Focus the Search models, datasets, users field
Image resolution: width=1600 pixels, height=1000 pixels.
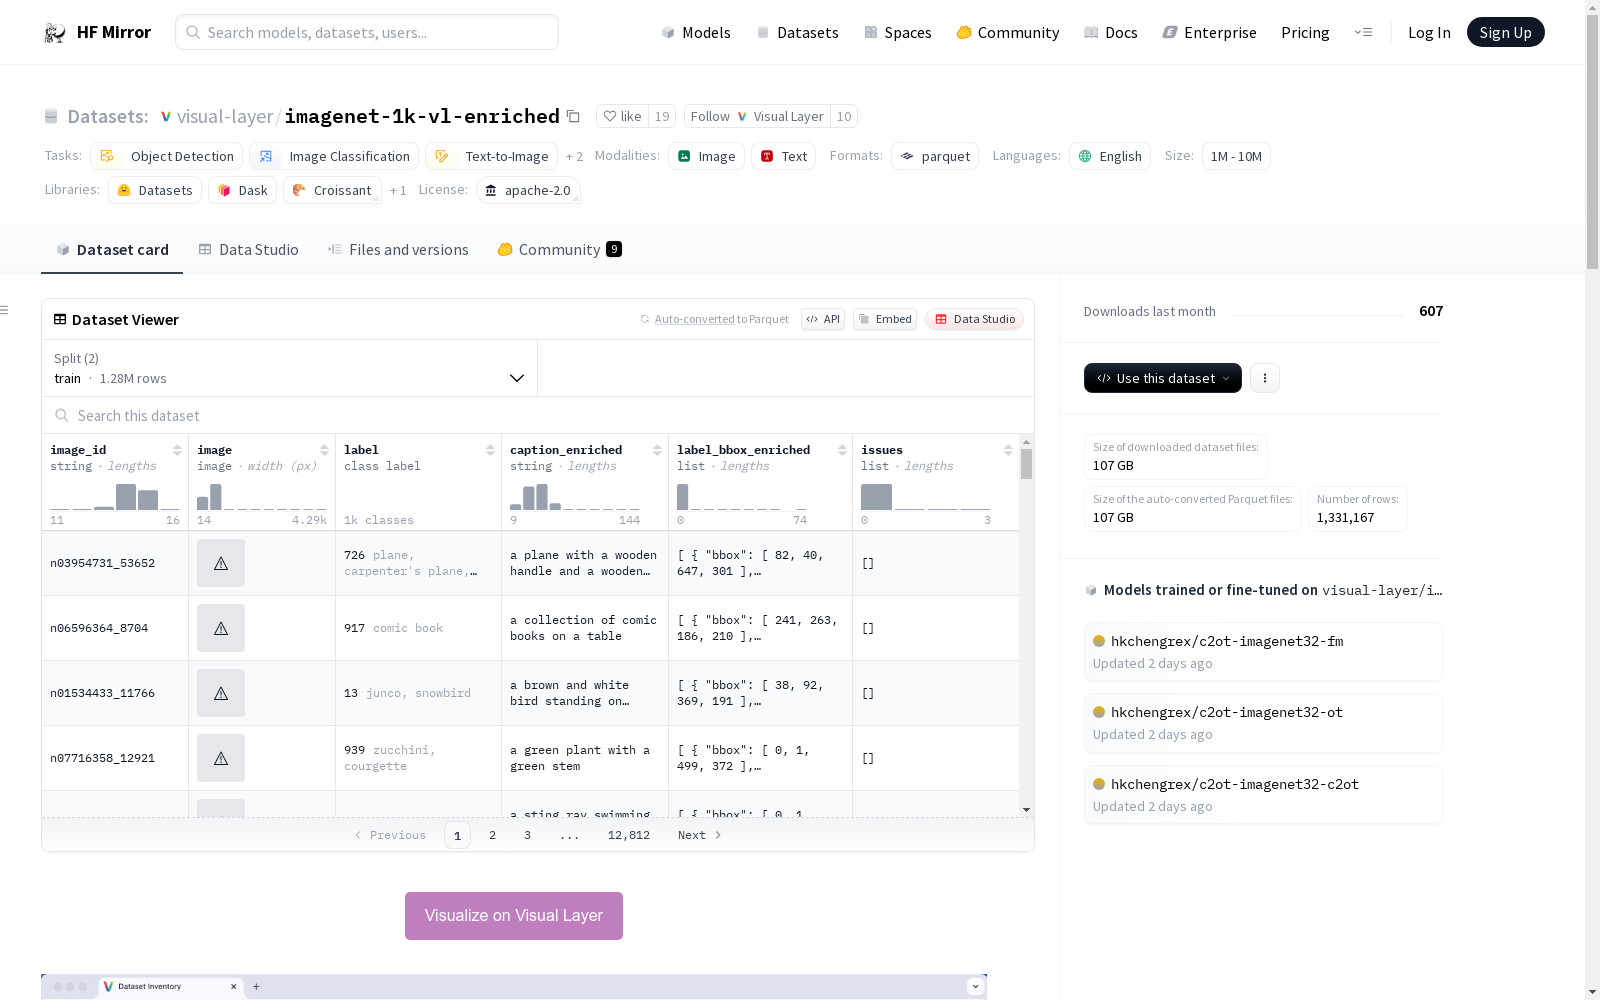tap(367, 32)
